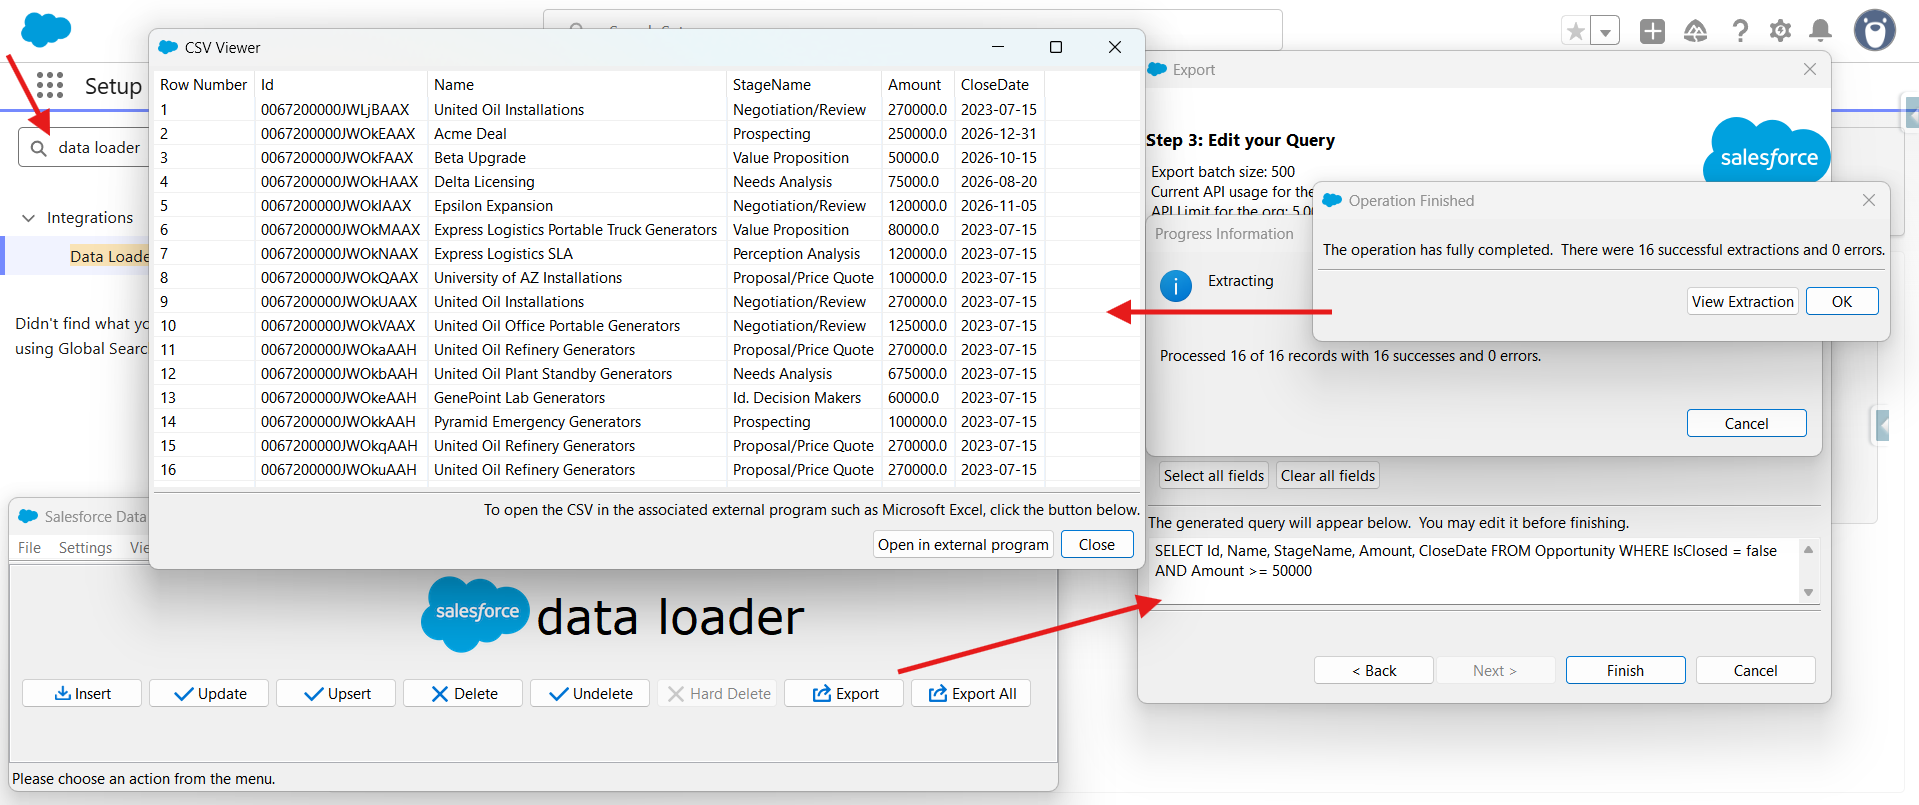The height and width of the screenshot is (805, 1919).
Task: Open the user profile avatar
Action: pos(1875,30)
